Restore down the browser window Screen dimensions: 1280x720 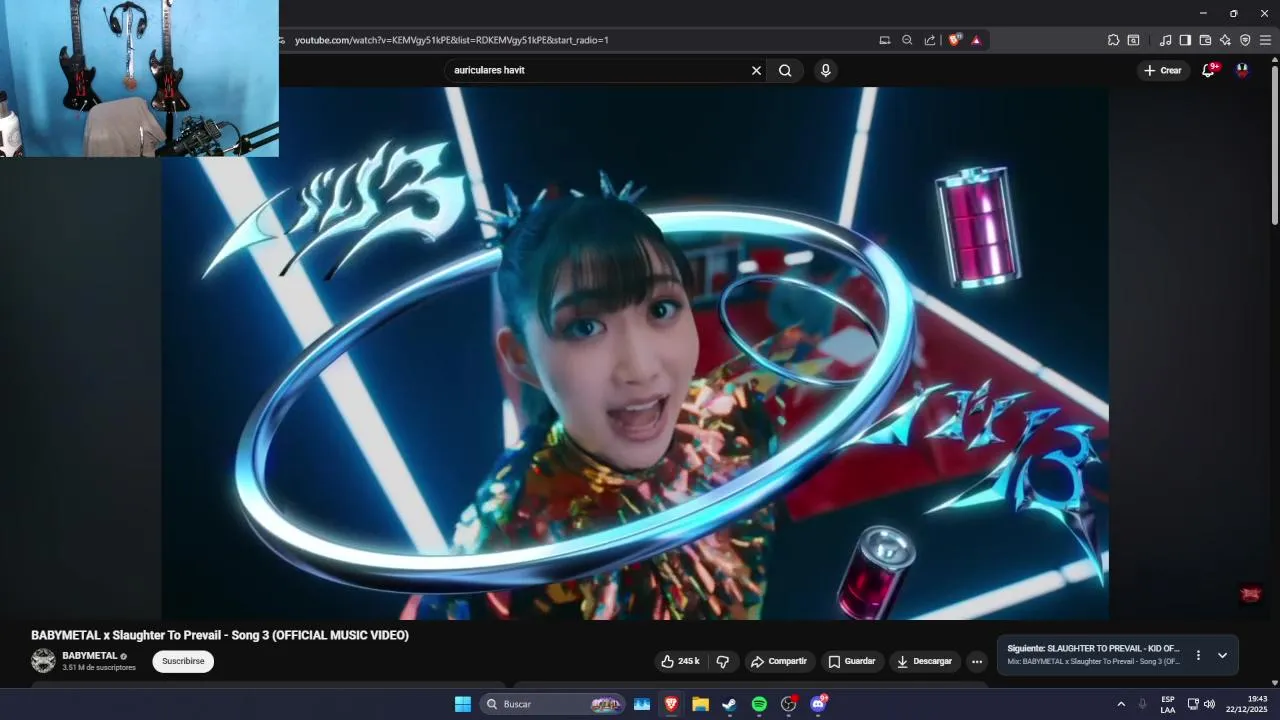[1233, 13]
